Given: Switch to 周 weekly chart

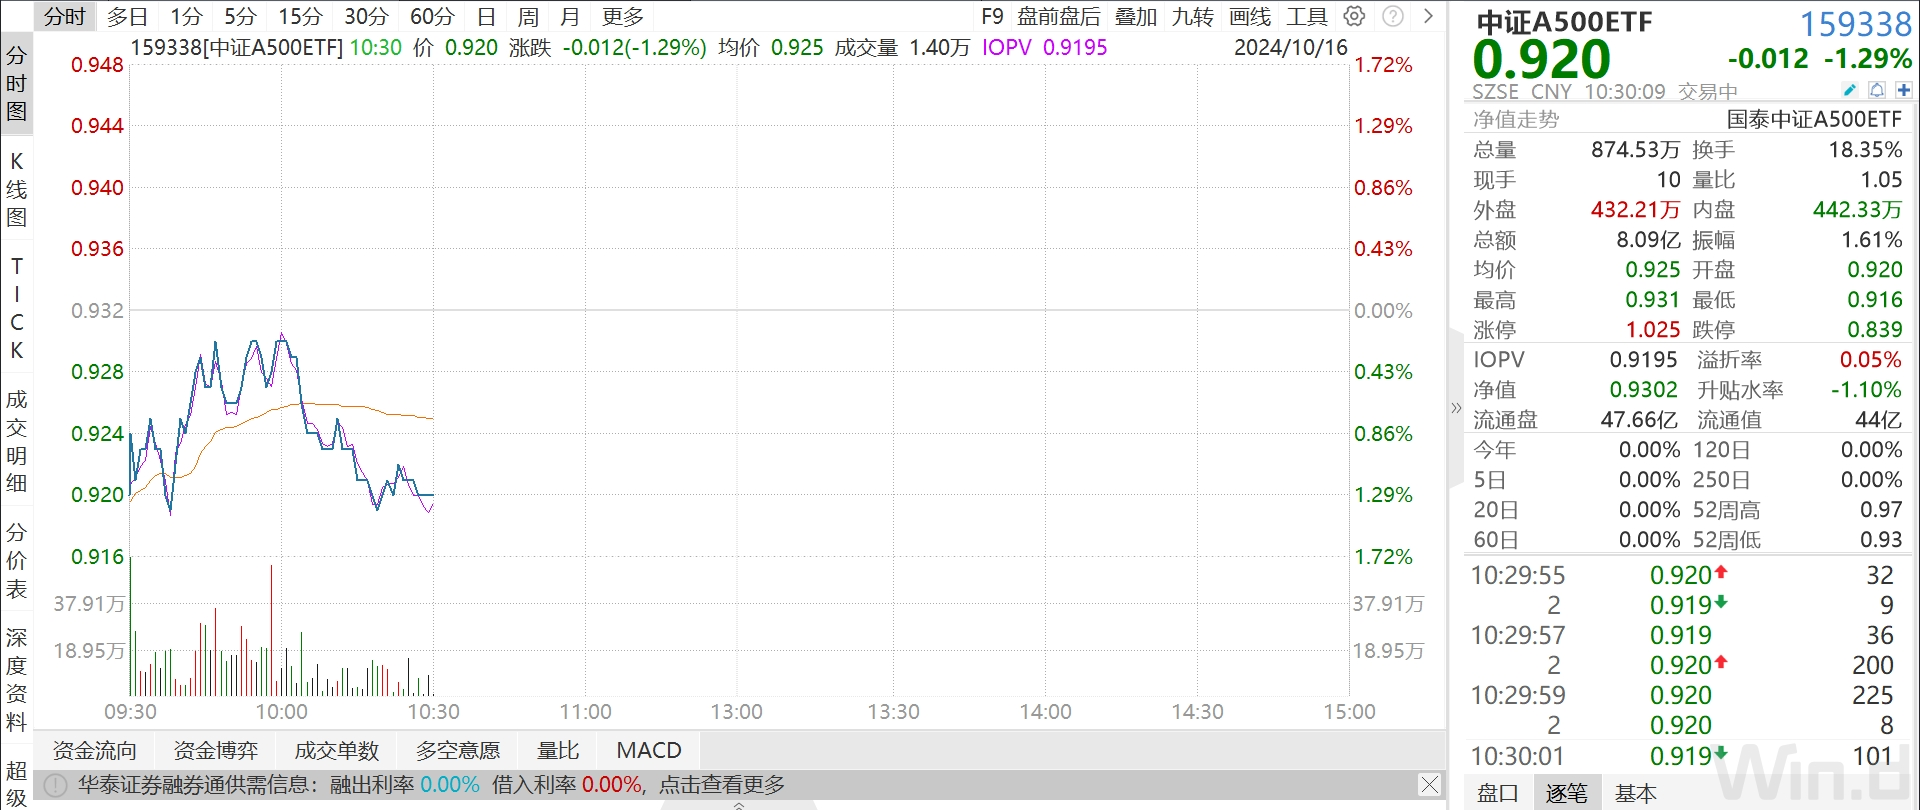Looking at the screenshot, I should 528,16.
